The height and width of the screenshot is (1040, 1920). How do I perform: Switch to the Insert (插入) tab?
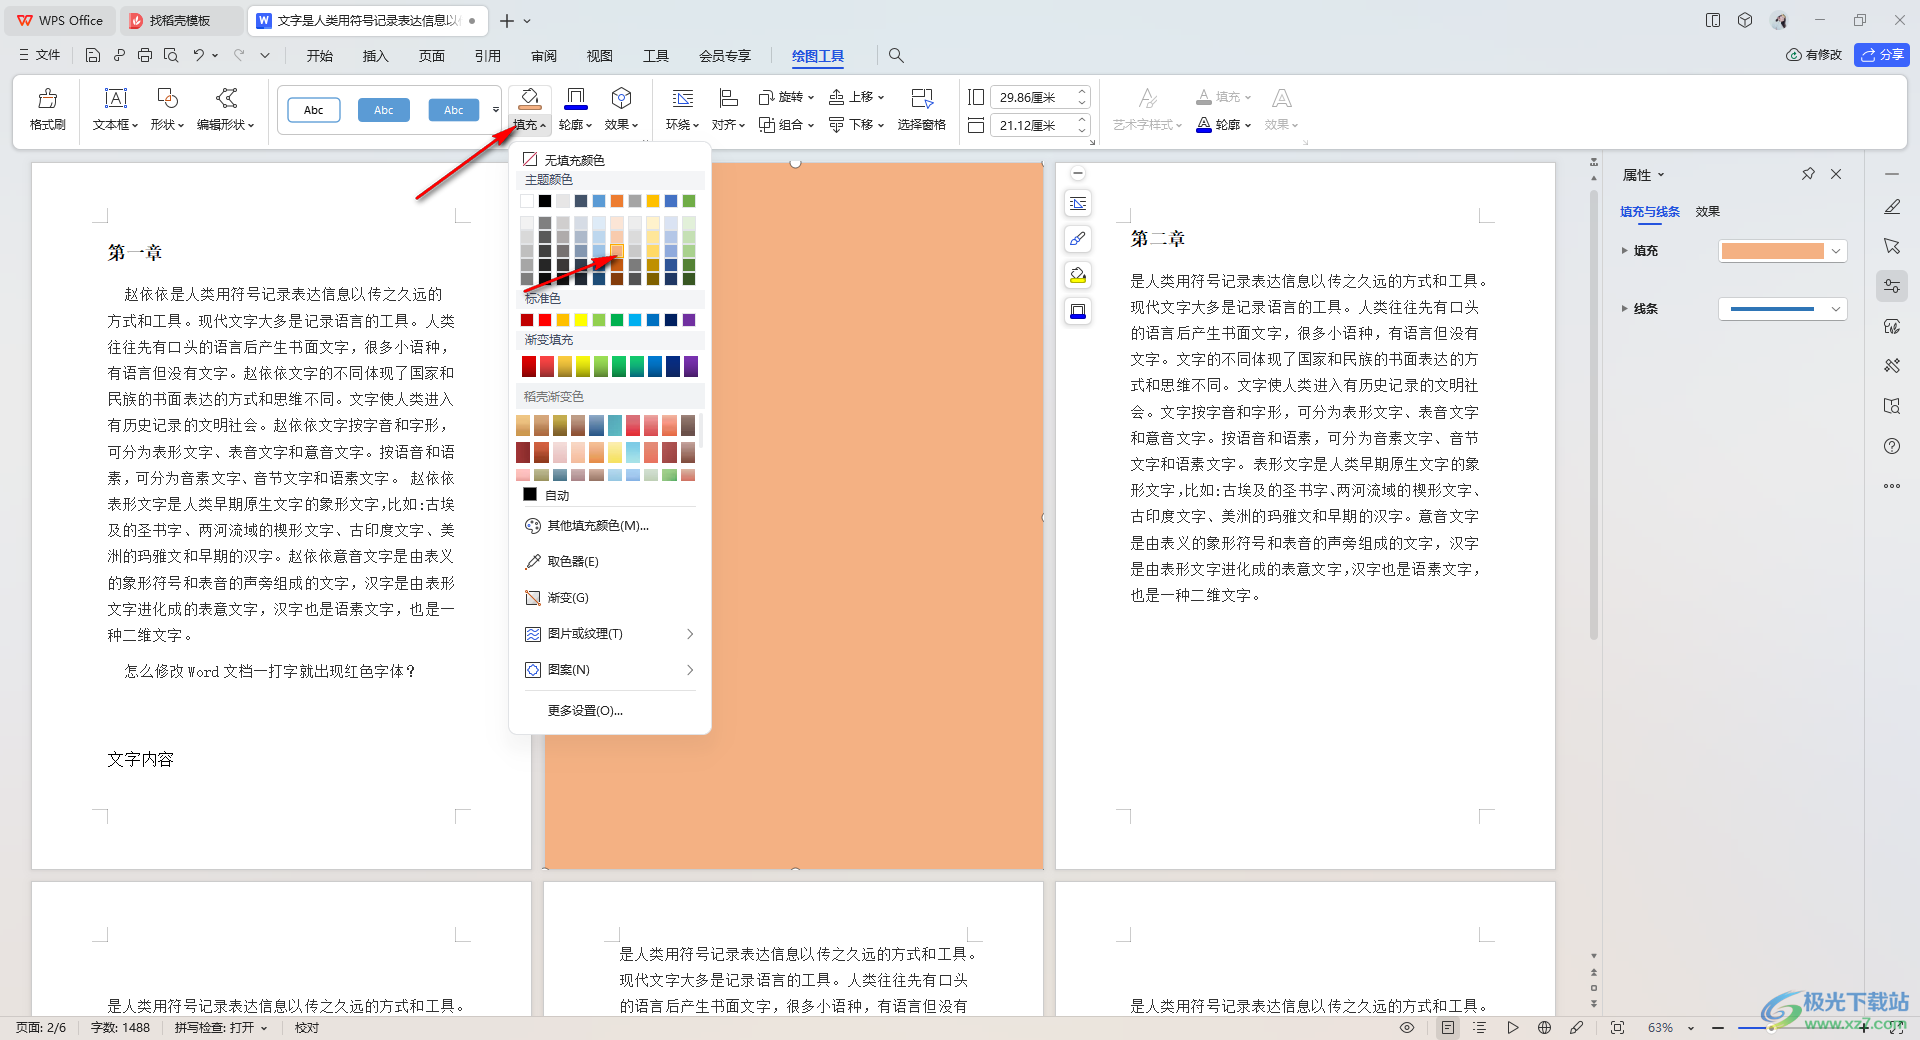point(375,56)
